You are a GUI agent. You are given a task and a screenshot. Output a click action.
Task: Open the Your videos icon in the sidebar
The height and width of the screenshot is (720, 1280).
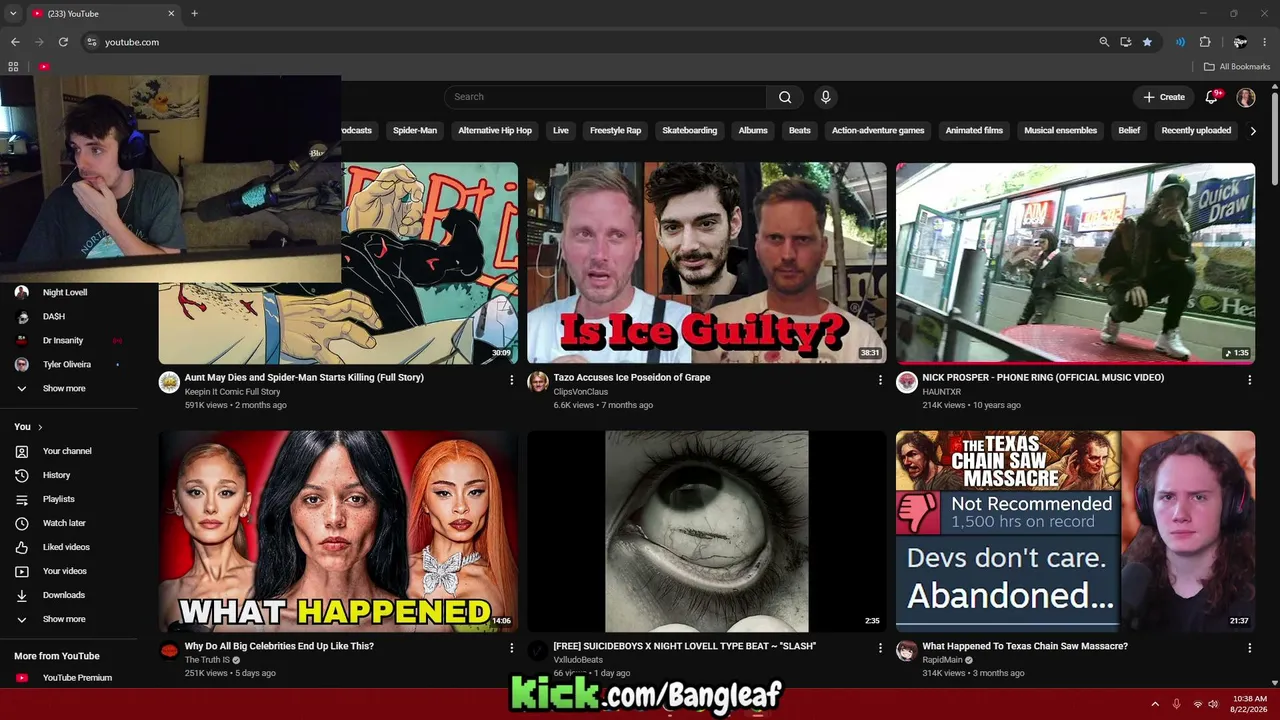(21, 571)
